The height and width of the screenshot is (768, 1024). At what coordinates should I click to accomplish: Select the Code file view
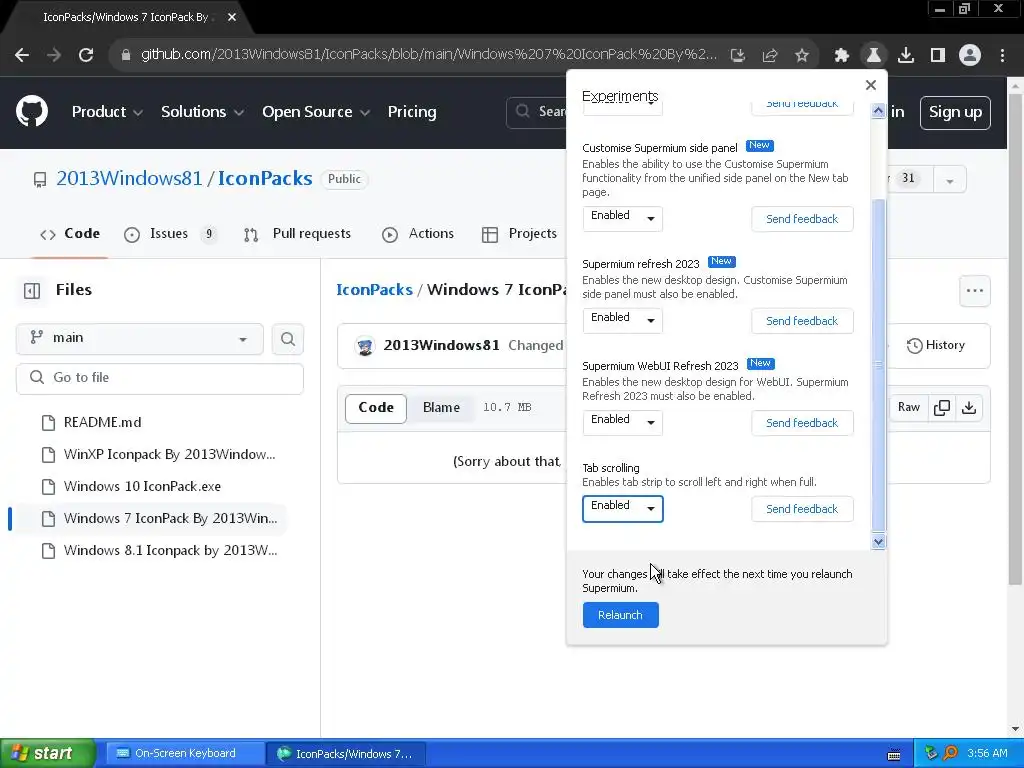click(376, 408)
